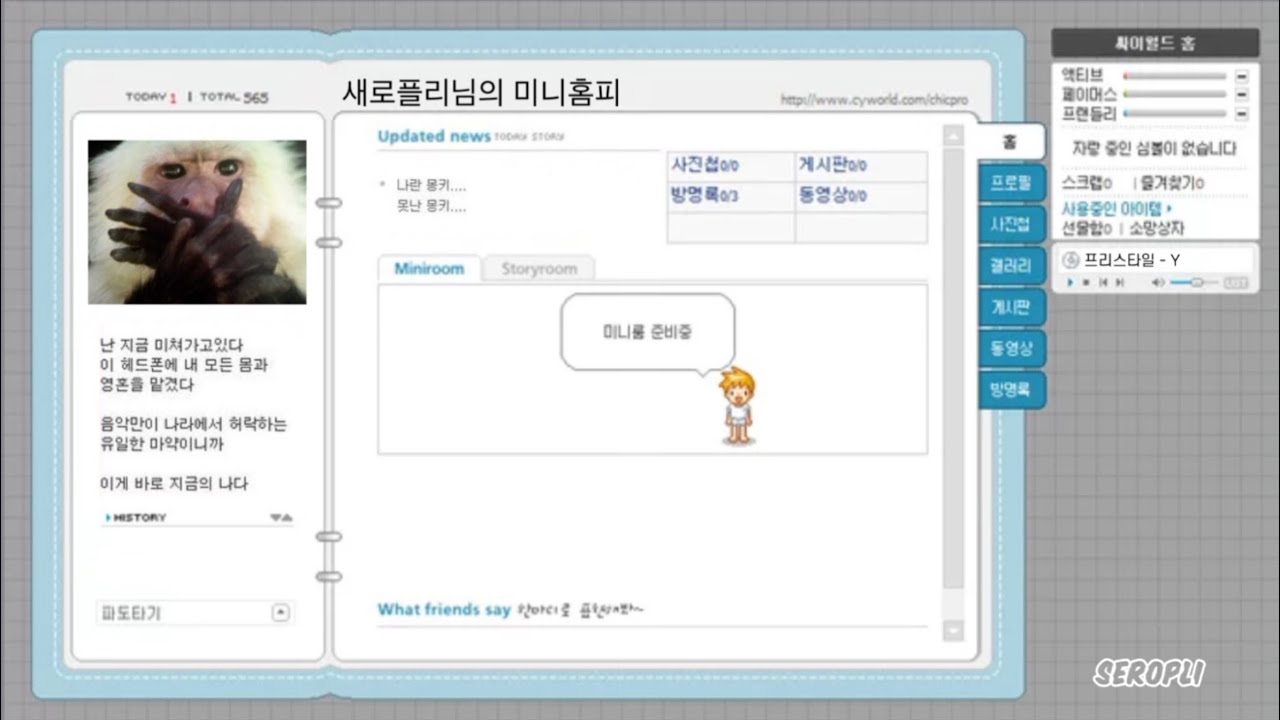Screen dimensions: 1280x720
Task: Select the 갤러리 side tab
Action: tap(1011, 266)
